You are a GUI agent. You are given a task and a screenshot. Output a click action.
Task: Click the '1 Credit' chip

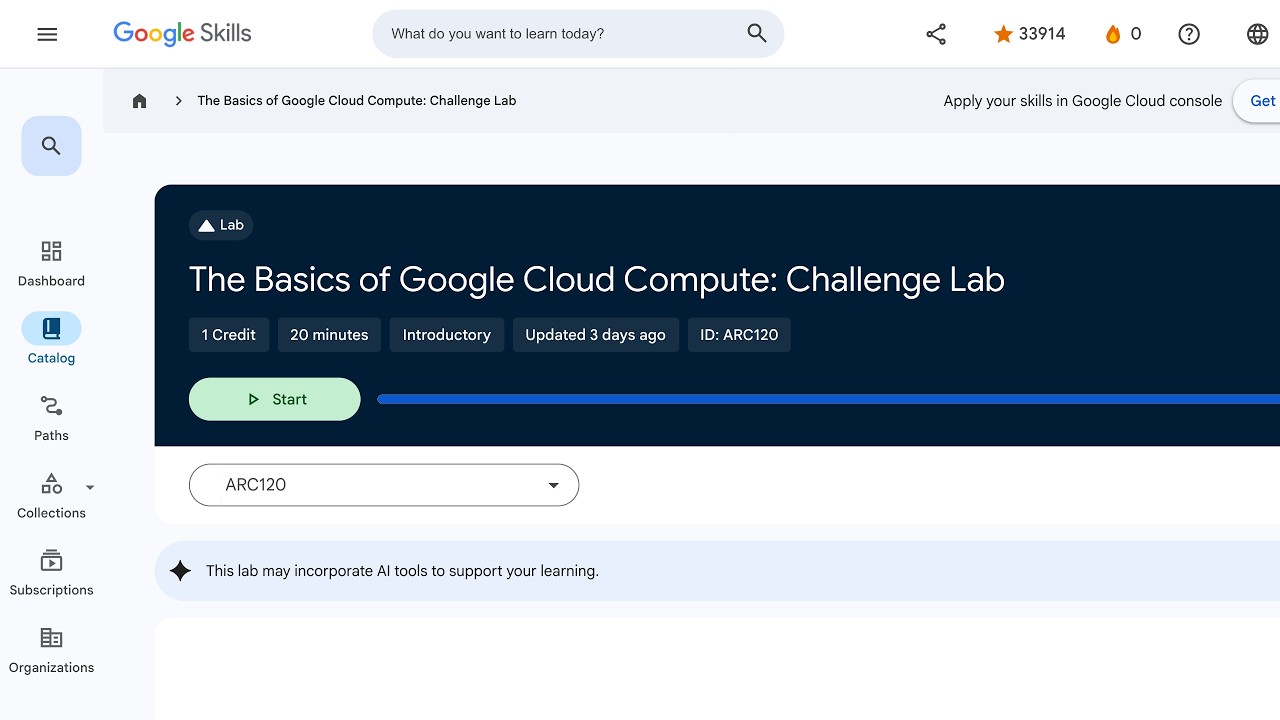click(x=228, y=335)
